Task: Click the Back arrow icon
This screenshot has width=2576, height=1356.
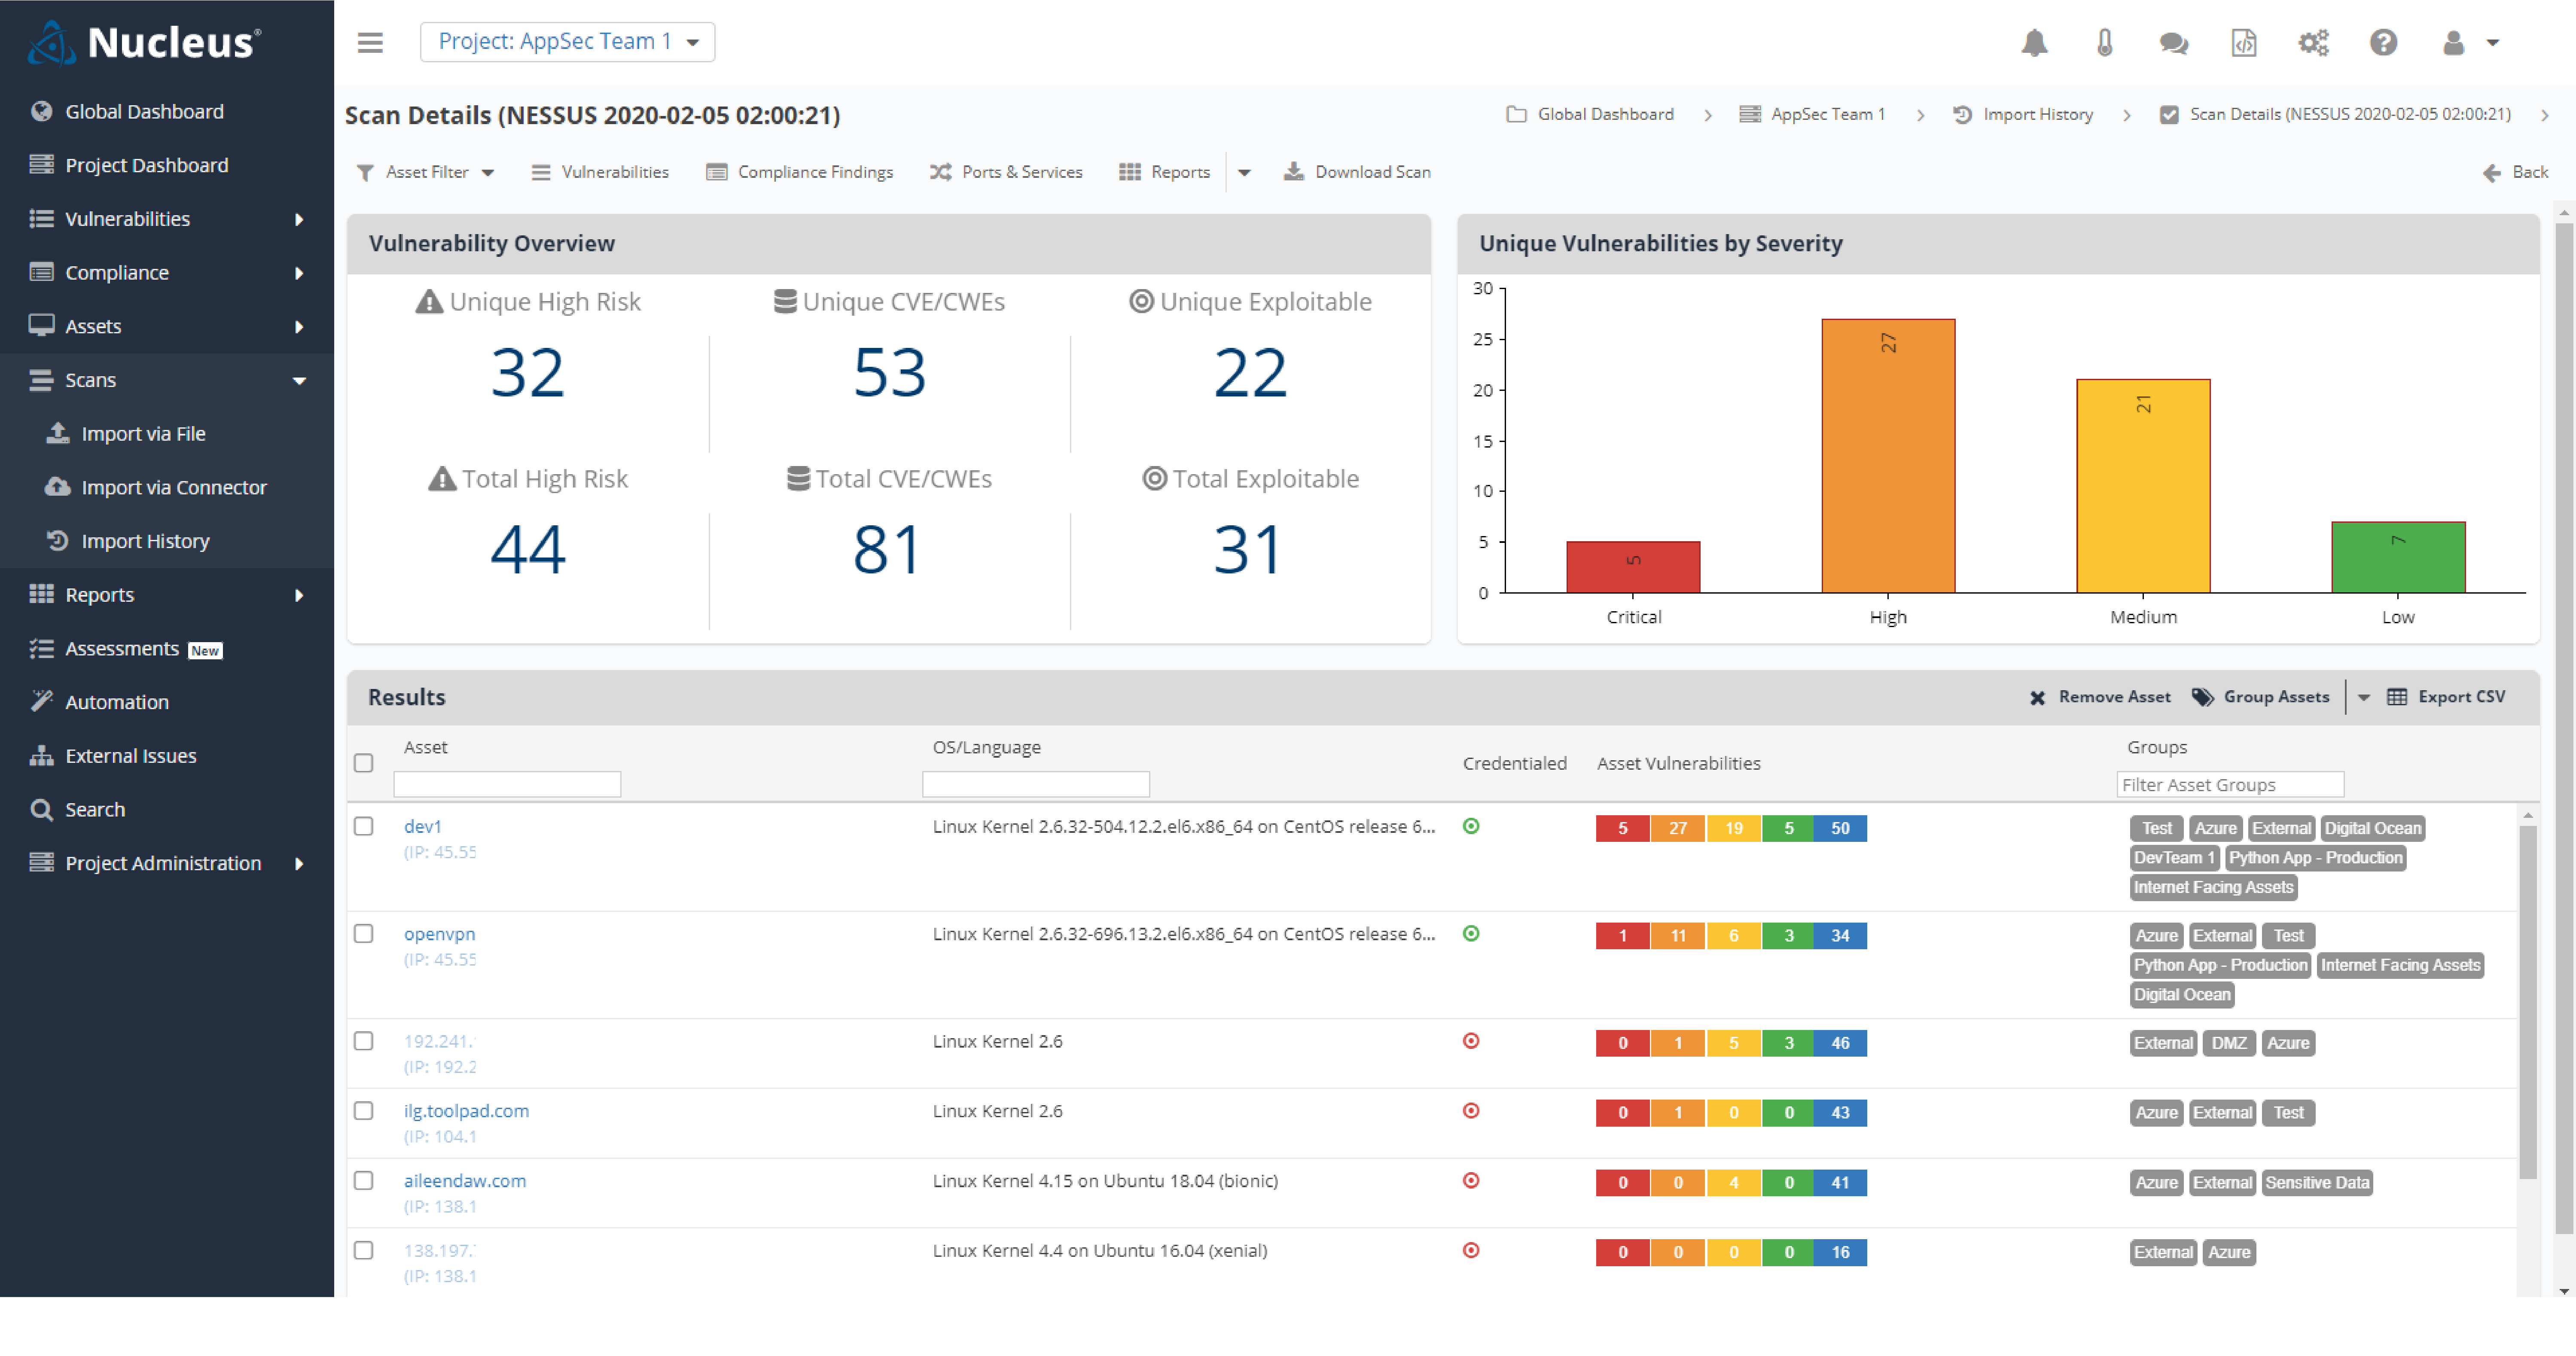Action: 2491,173
